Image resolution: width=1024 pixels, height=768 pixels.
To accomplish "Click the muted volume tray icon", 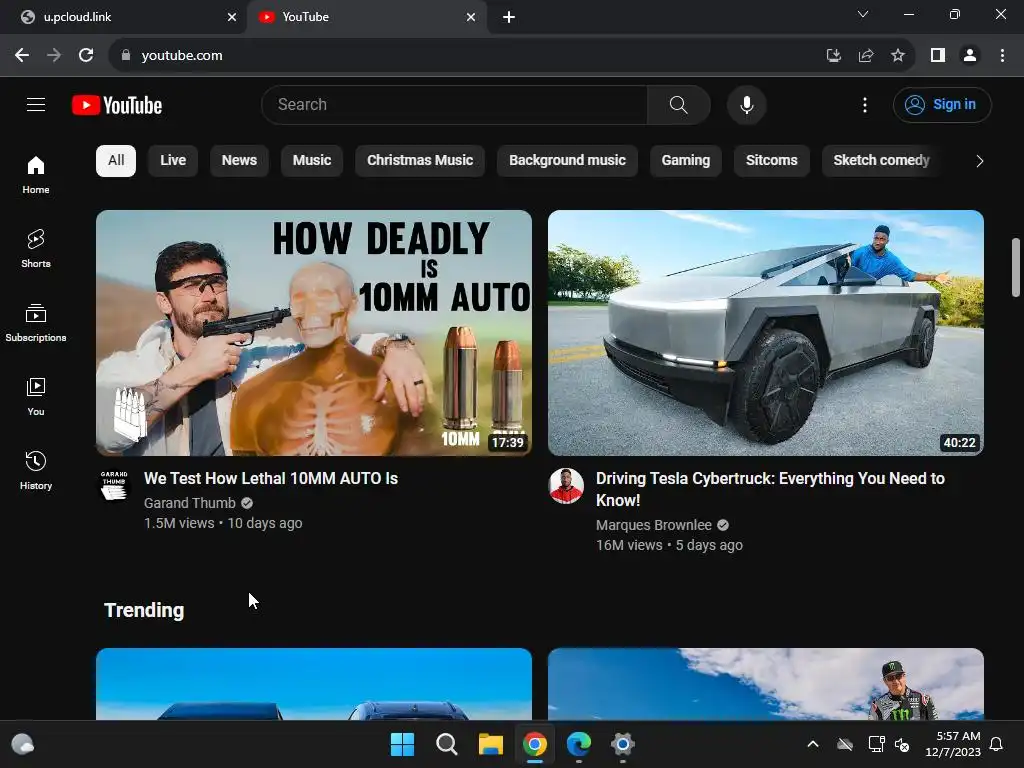I will point(903,744).
